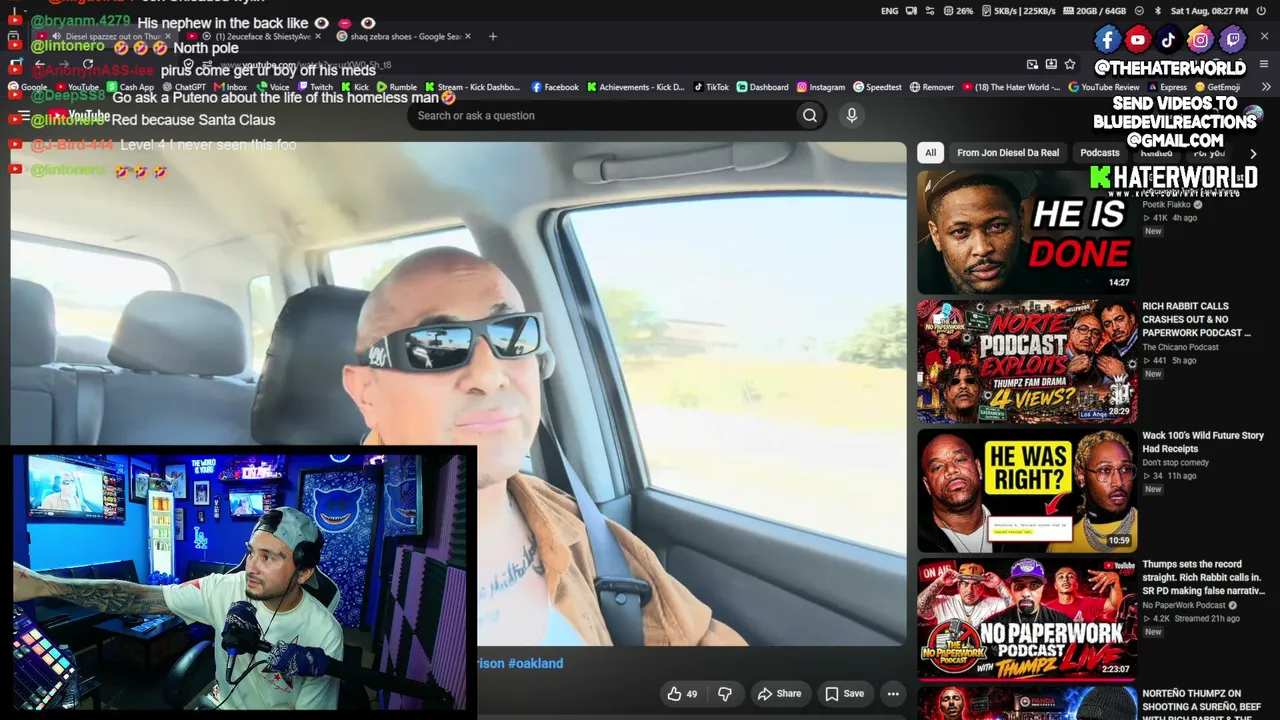Open the Speedtest bookmark
This screenshot has height=720, width=1280.
click(x=877, y=87)
